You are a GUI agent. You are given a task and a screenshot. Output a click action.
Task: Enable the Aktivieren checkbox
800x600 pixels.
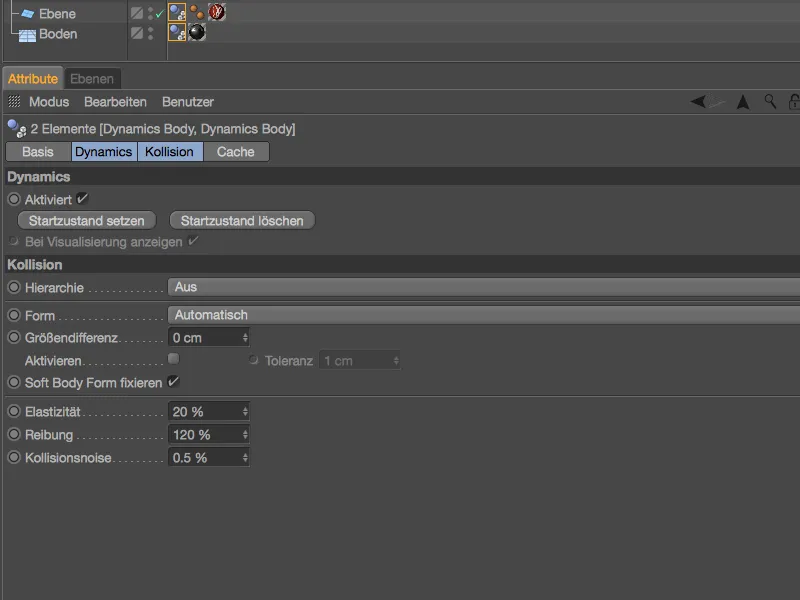[x=173, y=359]
